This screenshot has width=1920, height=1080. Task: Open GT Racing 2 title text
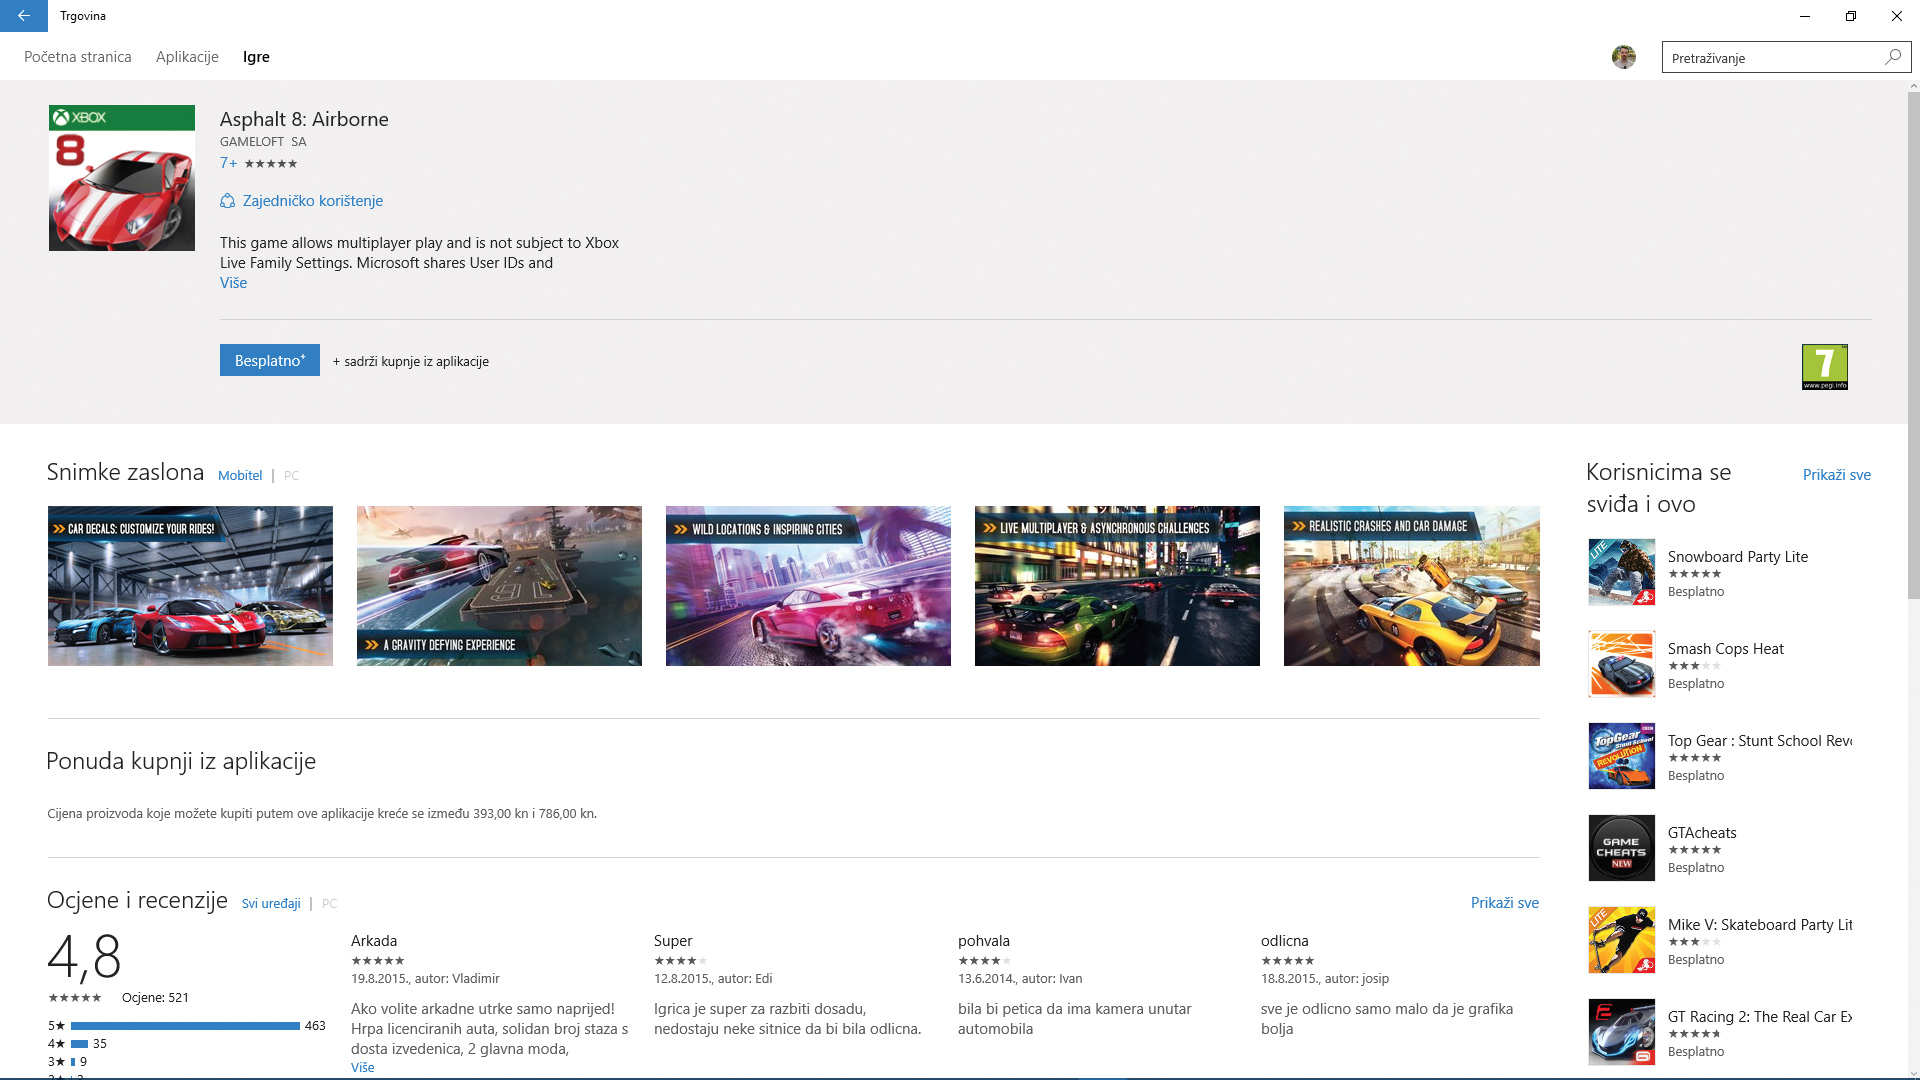point(1759,1017)
